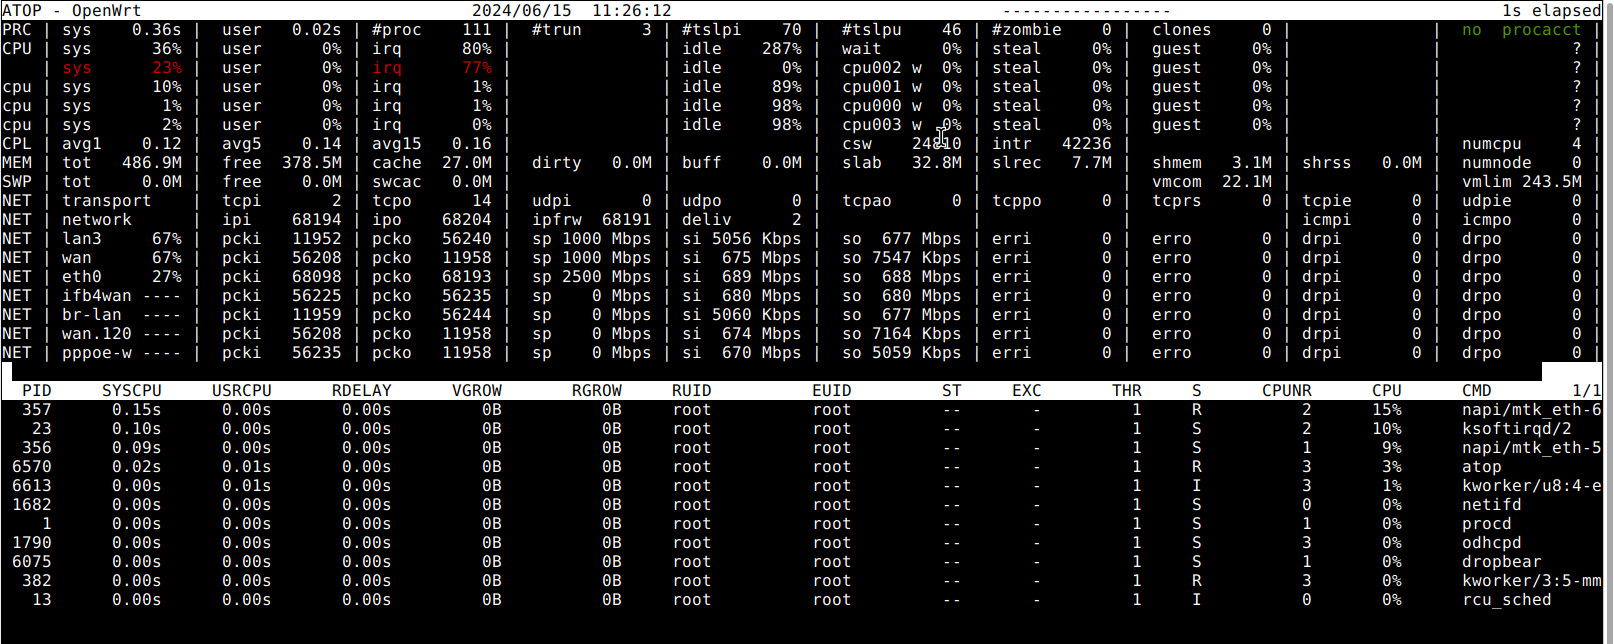Image resolution: width=1614 pixels, height=644 pixels.
Task: Select the VGROW column header
Action: 477,391
